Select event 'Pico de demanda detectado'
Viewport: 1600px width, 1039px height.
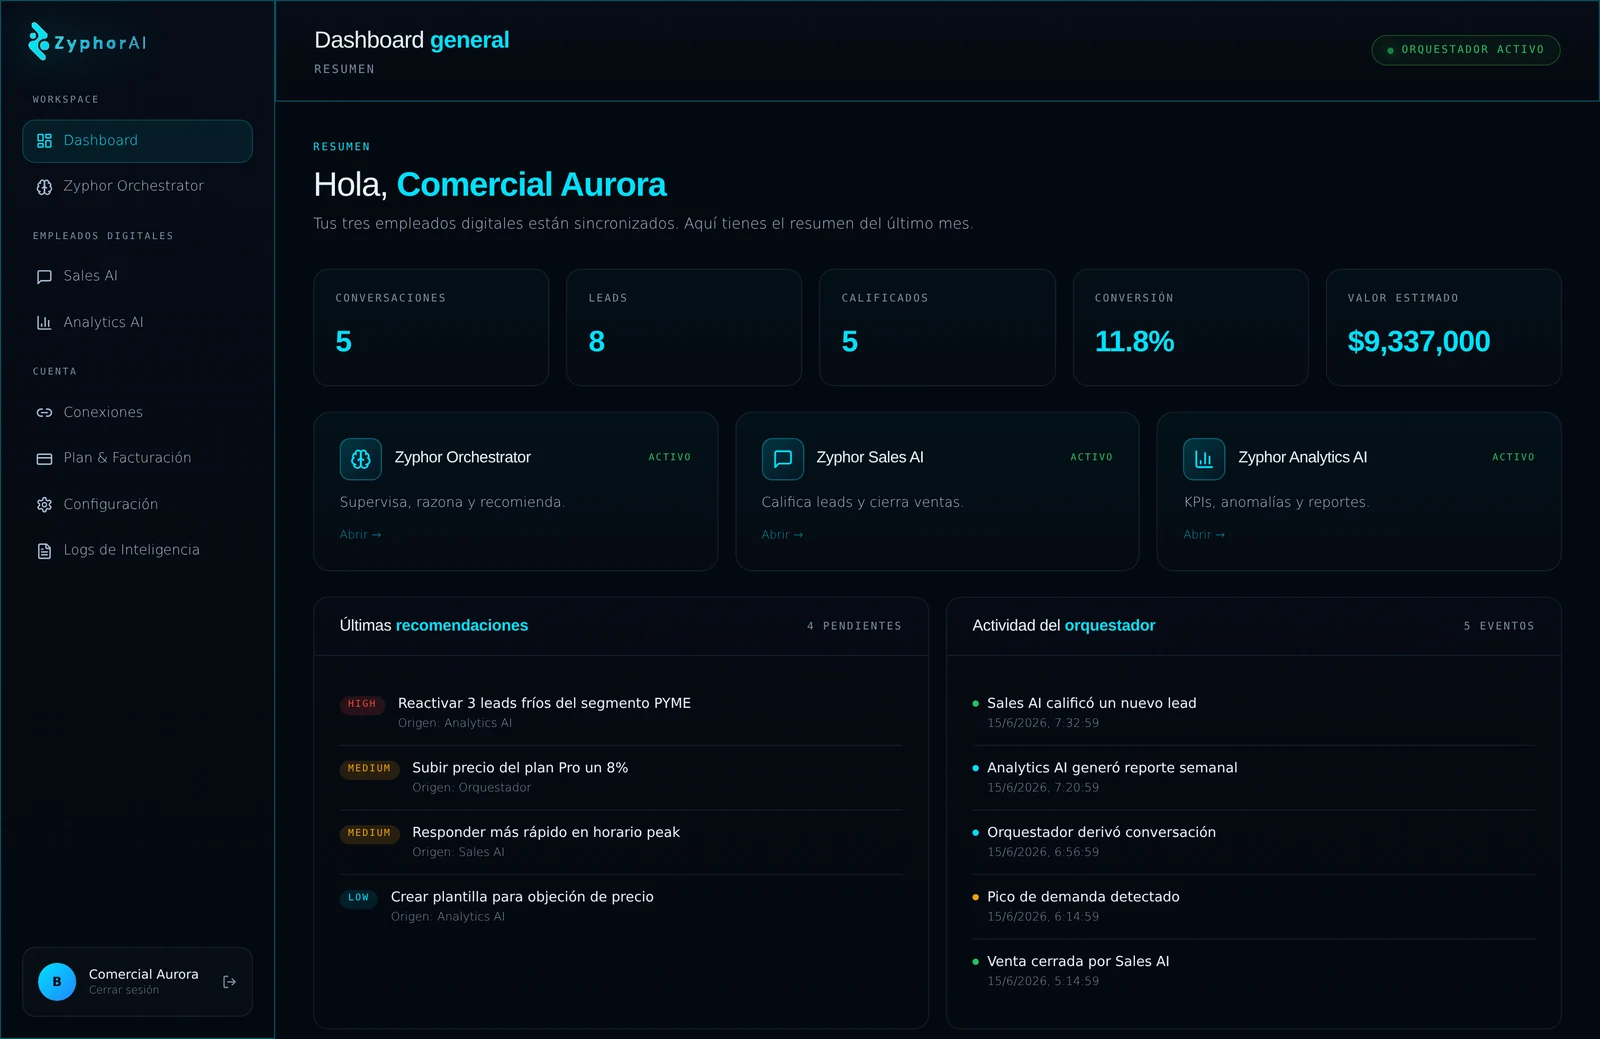click(x=1083, y=897)
